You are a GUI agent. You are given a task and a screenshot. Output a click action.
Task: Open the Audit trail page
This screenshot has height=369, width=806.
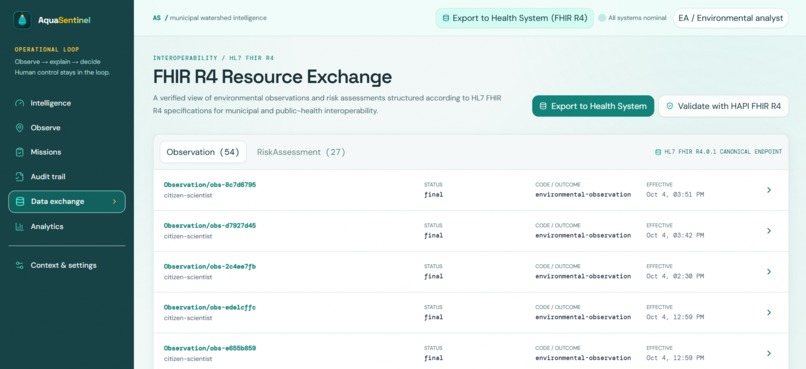(x=67, y=177)
